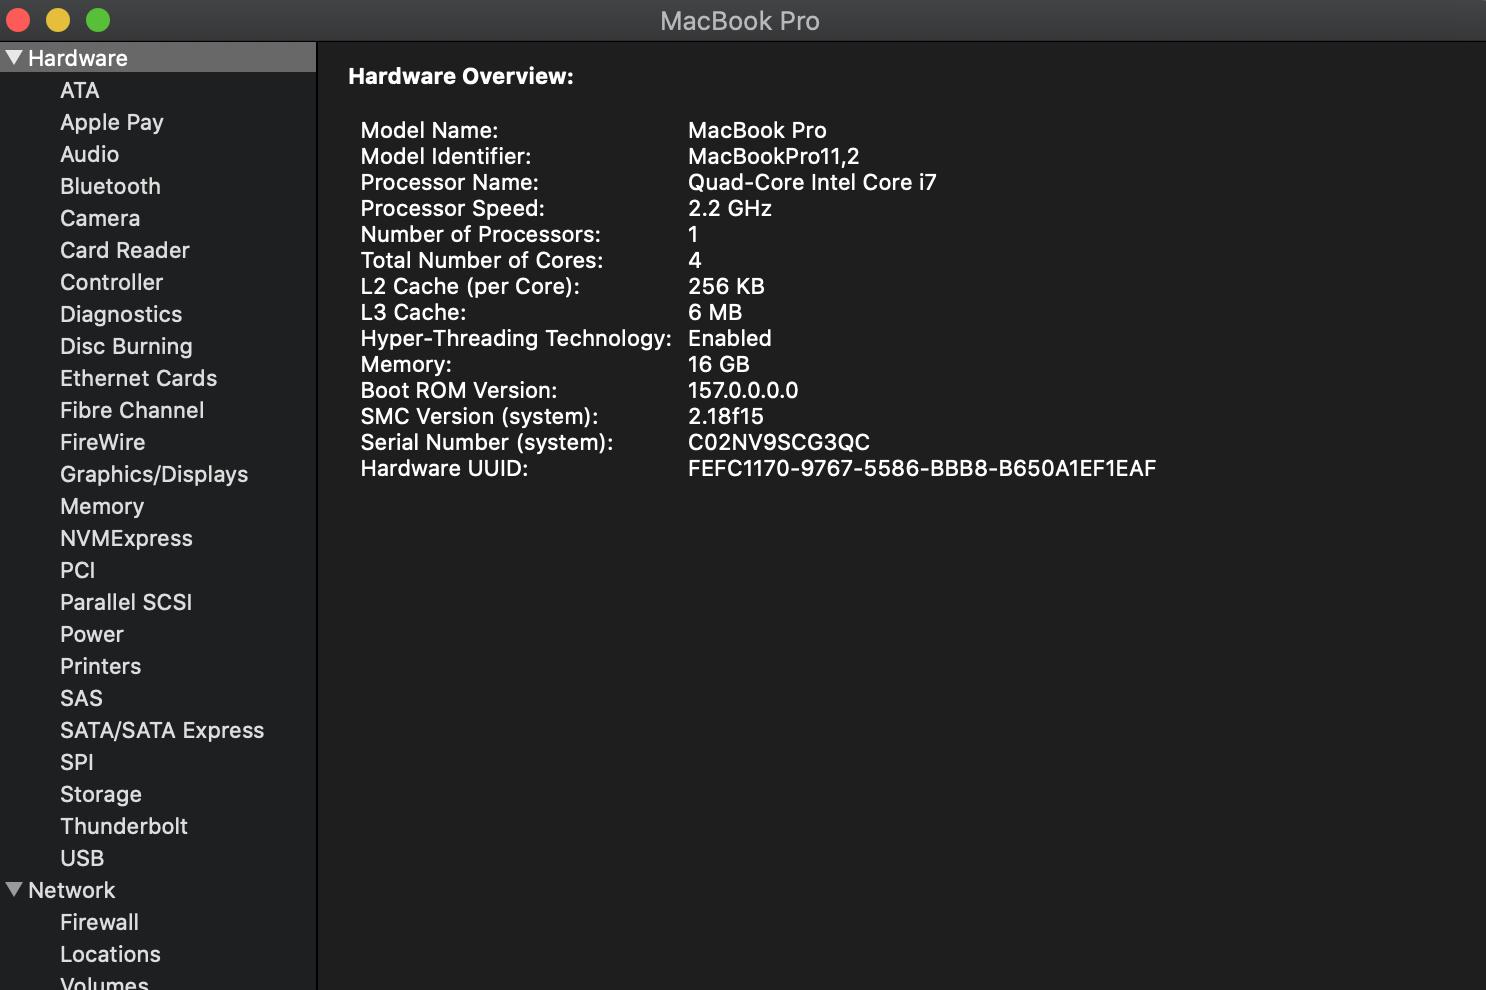Collapse the Hardware section triangle
Image resolution: width=1486 pixels, height=990 pixels.
(14, 58)
